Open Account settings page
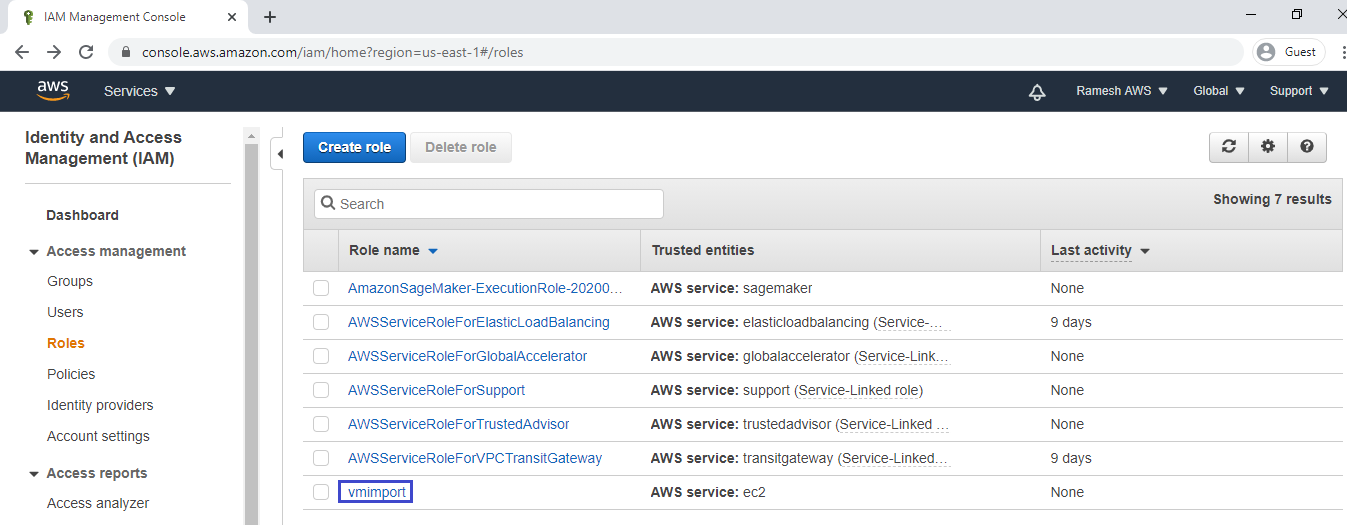 coord(98,436)
